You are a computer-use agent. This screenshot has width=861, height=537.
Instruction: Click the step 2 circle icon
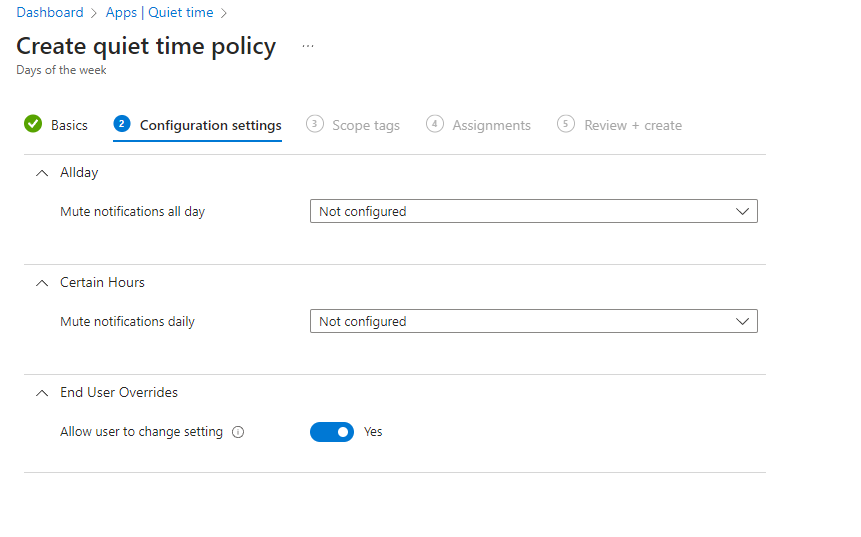coord(122,124)
